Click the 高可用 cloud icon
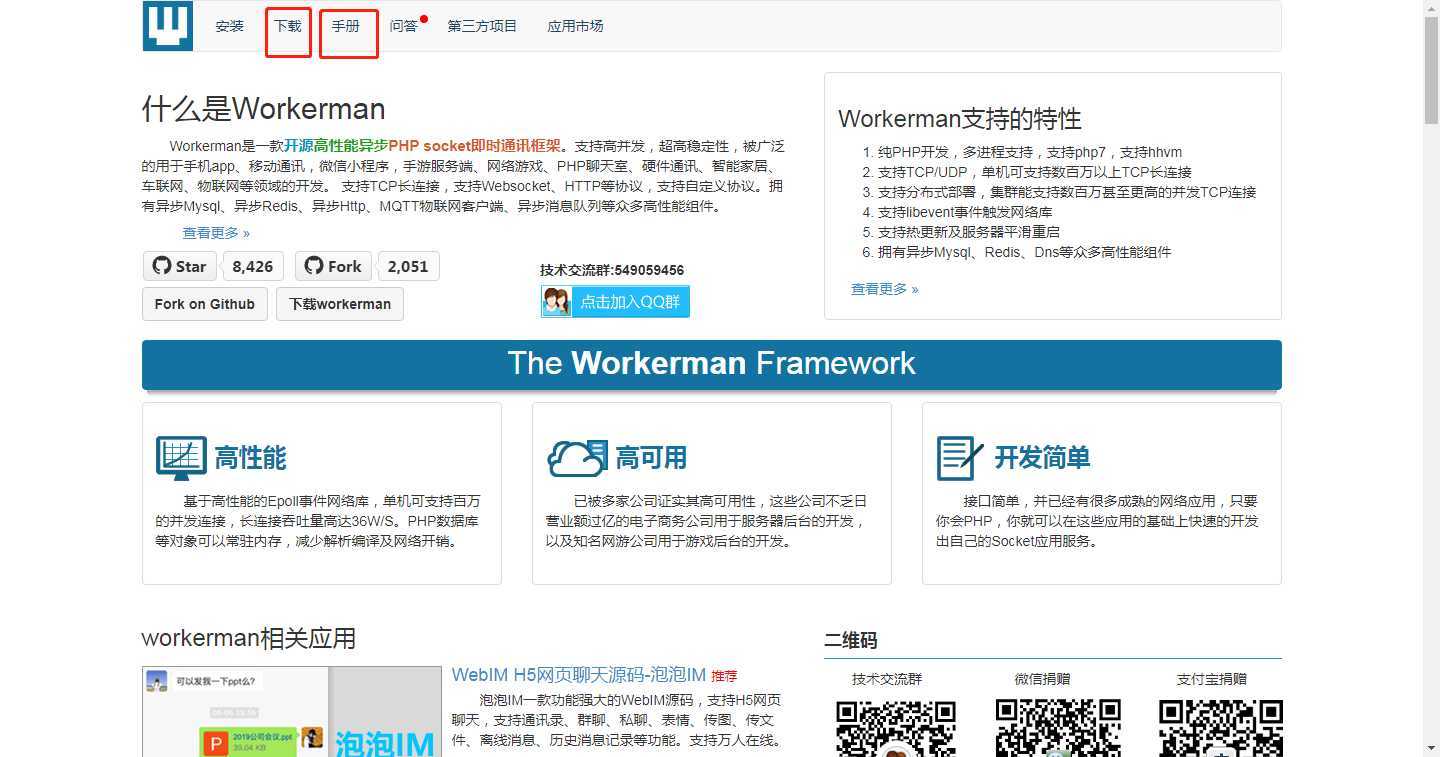The width and height of the screenshot is (1440, 757). 577,458
